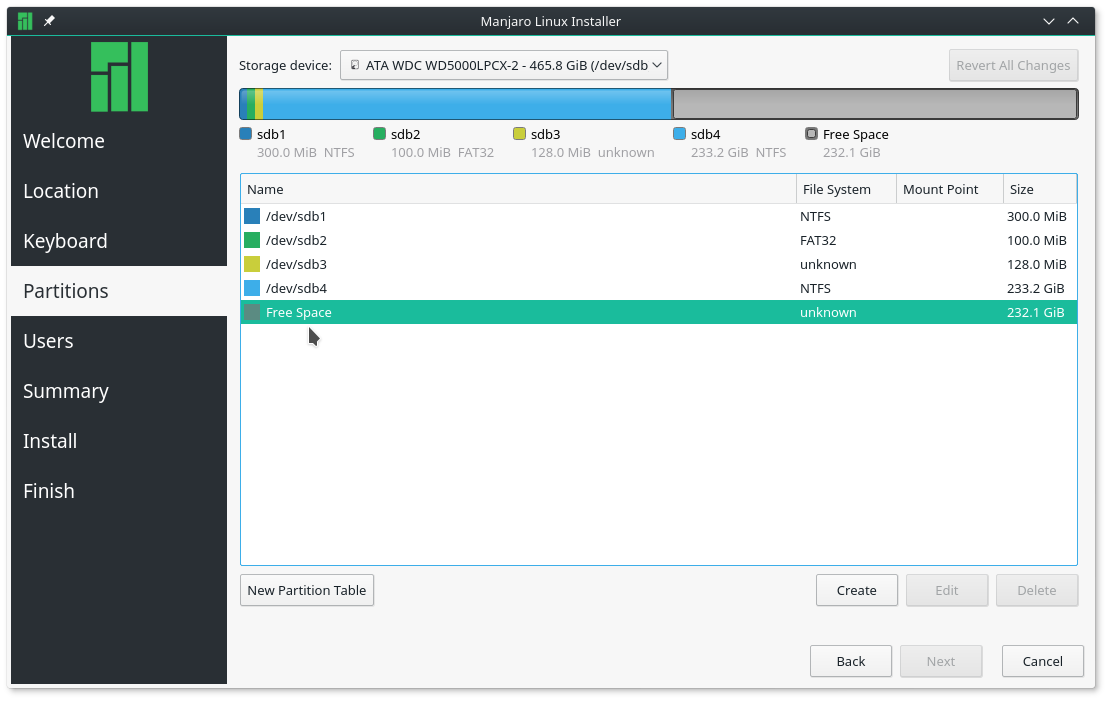Click the blue sdb1 legend square
The width and height of the screenshot is (1108, 701).
243,133
